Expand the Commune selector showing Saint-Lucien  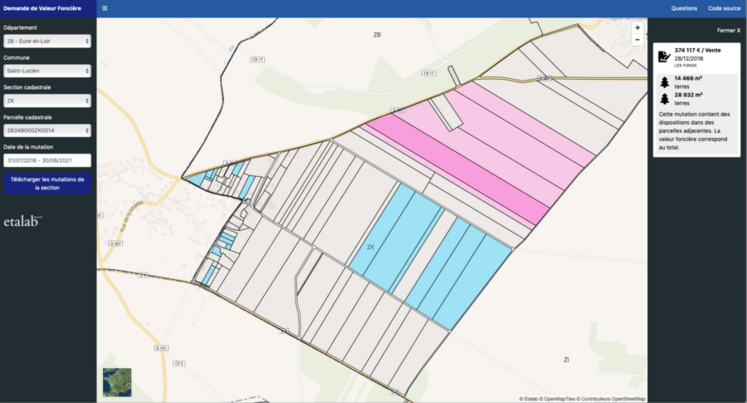click(x=48, y=71)
